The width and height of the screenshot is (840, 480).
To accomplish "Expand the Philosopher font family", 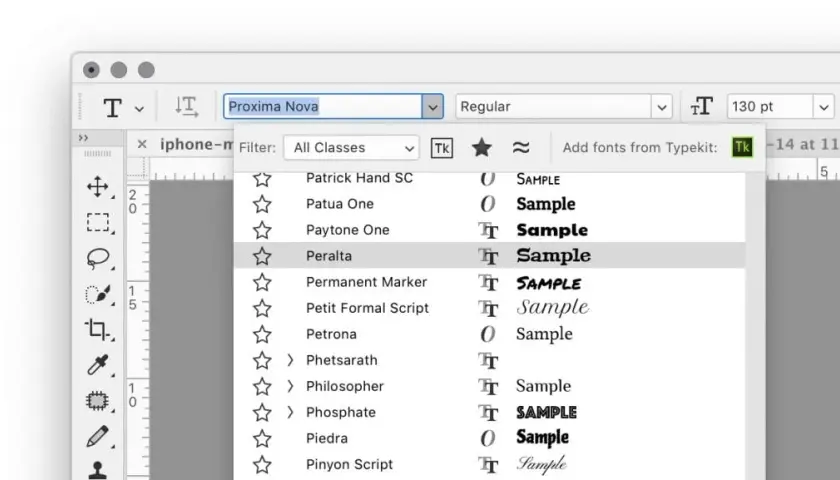I will (x=290, y=386).
